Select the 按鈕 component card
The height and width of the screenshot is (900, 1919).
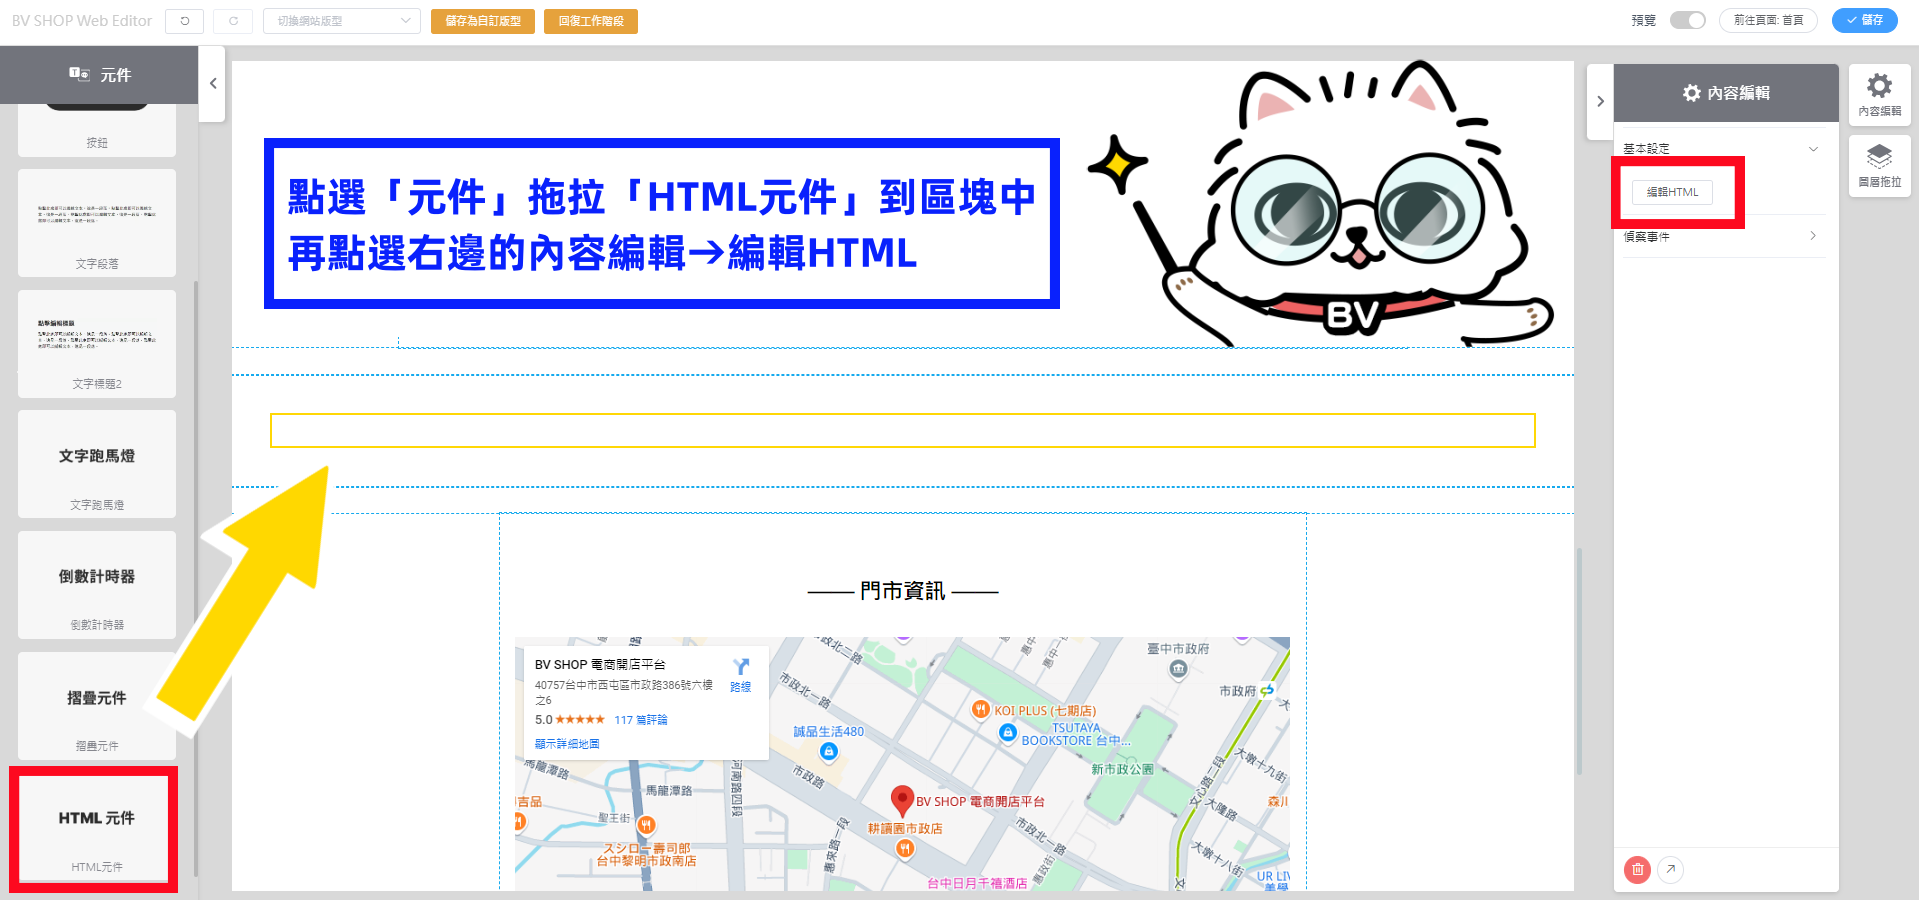(x=97, y=130)
